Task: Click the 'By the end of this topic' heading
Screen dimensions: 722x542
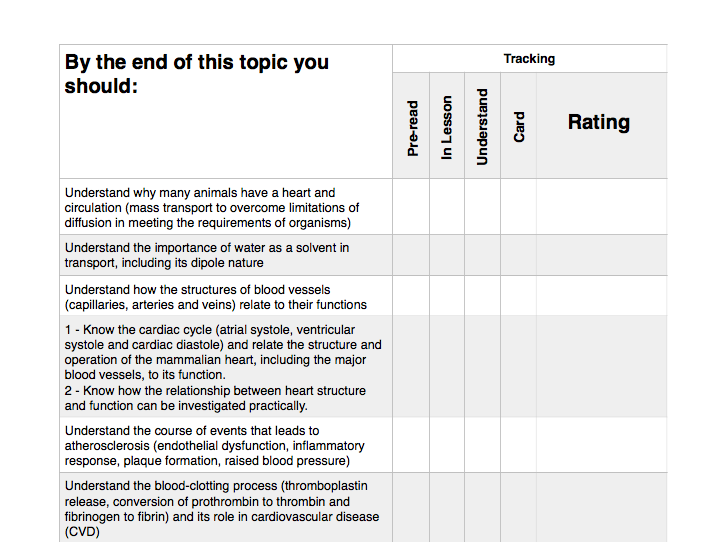Action: pyautogui.click(x=197, y=74)
